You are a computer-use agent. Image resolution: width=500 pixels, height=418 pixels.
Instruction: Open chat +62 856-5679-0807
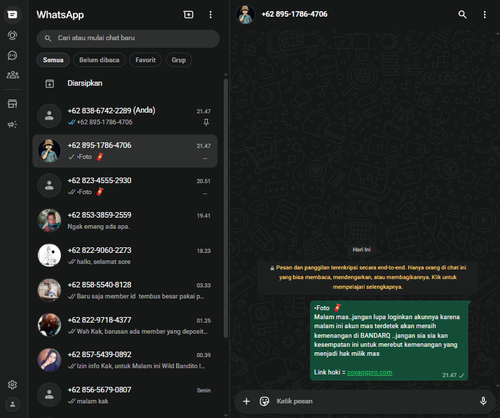pos(125,395)
